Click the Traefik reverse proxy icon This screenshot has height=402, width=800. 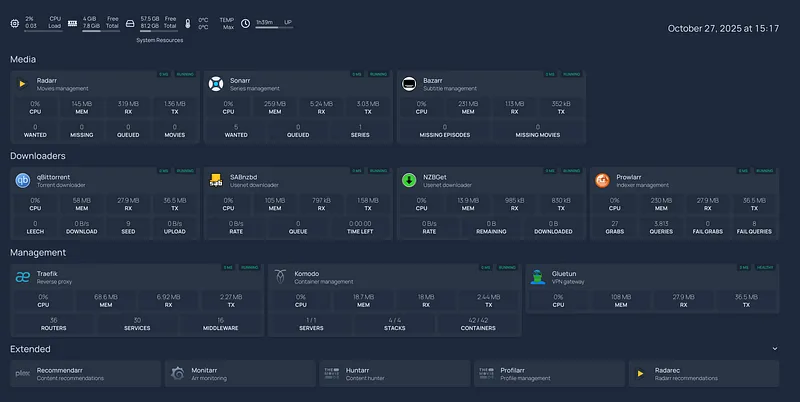click(22, 277)
